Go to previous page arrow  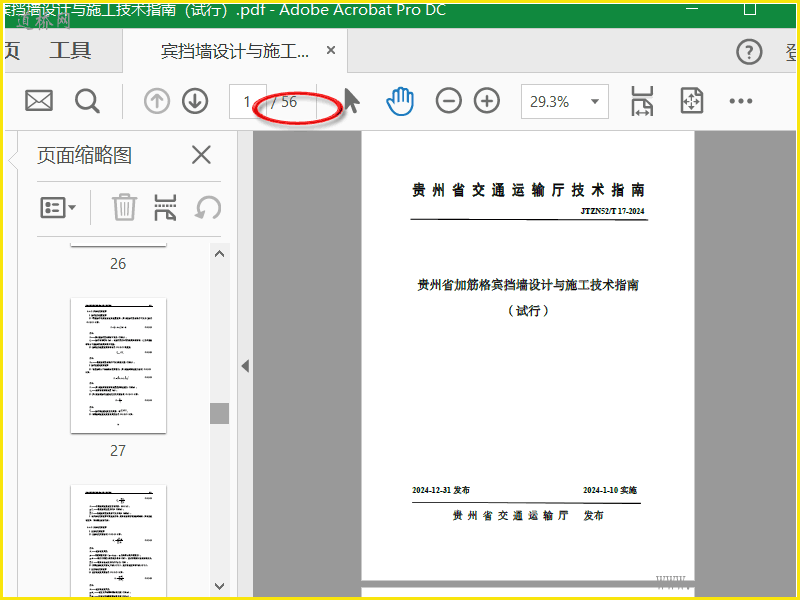(157, 101)
